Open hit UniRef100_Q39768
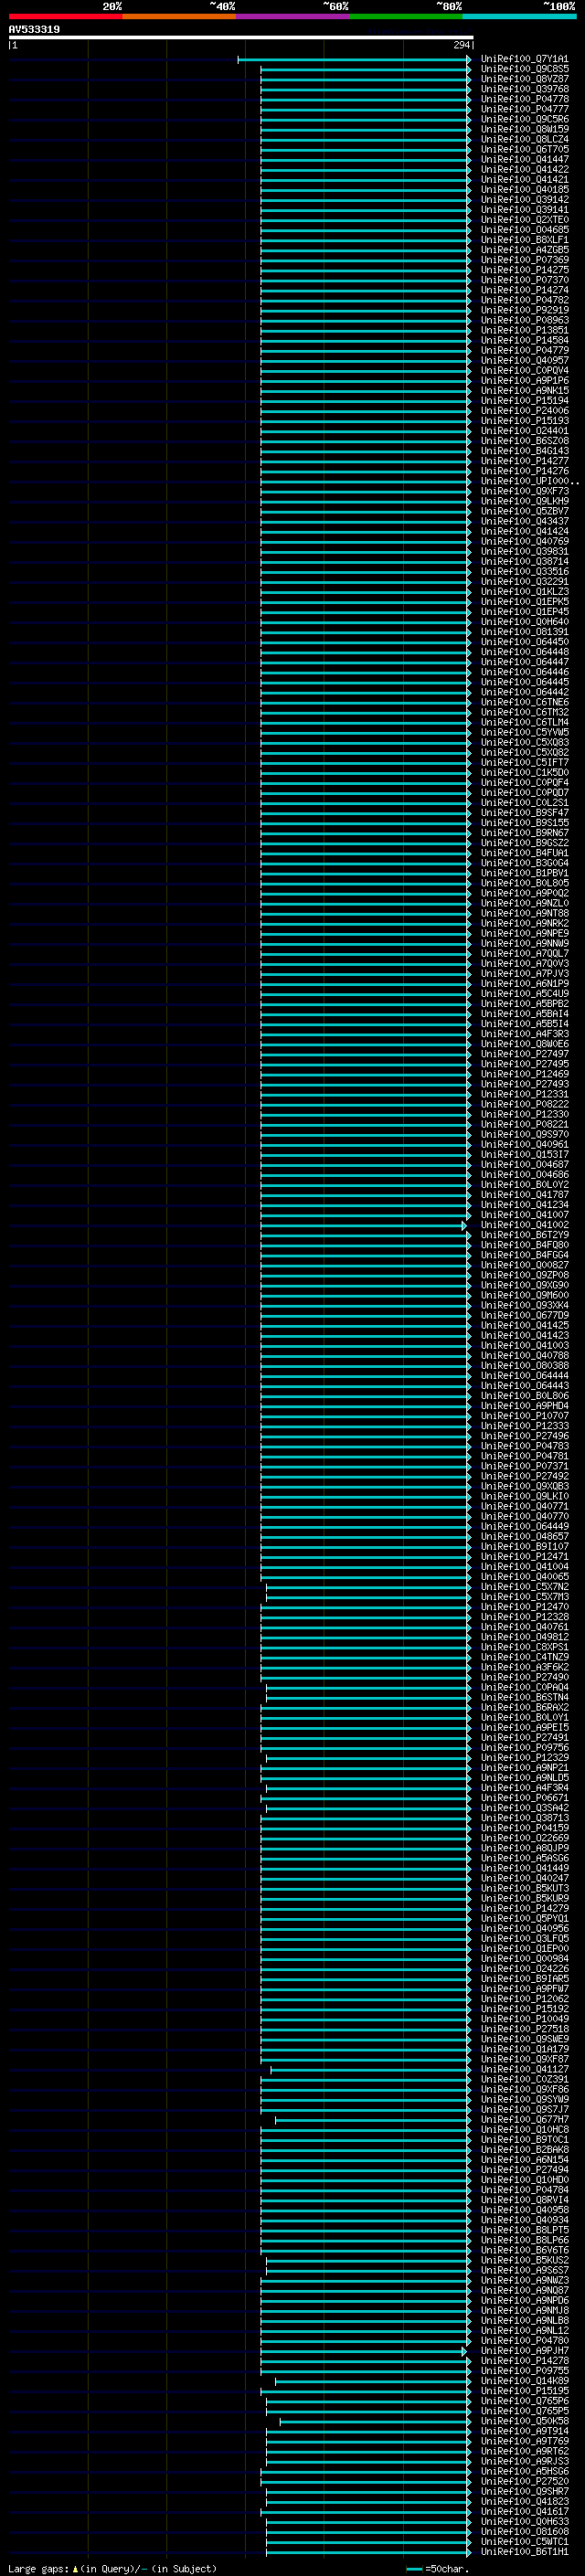 (x=524, y=89)
